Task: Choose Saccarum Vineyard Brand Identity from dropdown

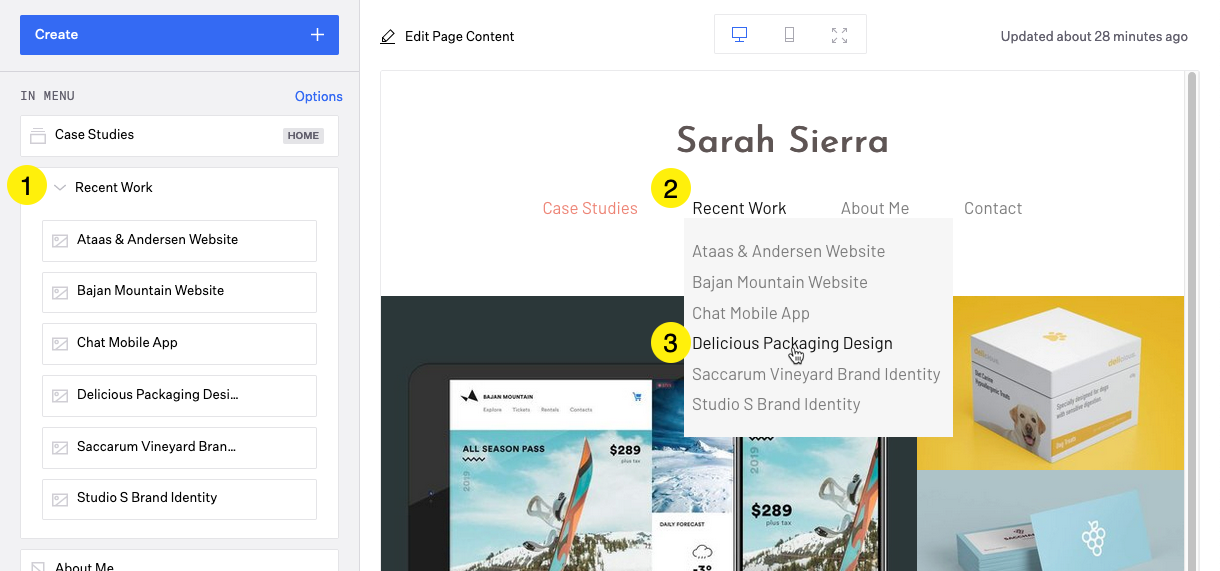Action: coord(816,374)
